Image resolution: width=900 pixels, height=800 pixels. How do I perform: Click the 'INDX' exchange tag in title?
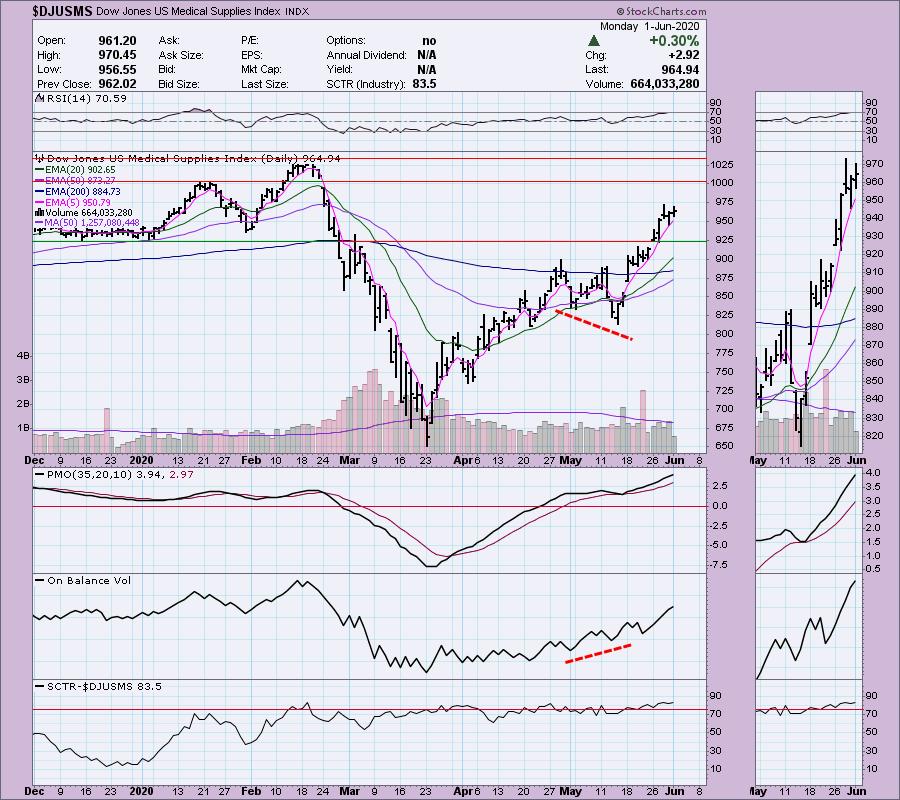tap(297, 11)
